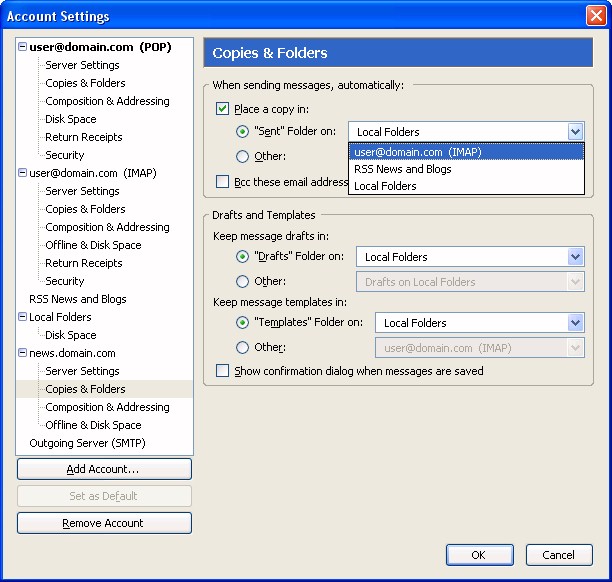
Task: Open Disk Space under the POP account
Action: point(71,119)
